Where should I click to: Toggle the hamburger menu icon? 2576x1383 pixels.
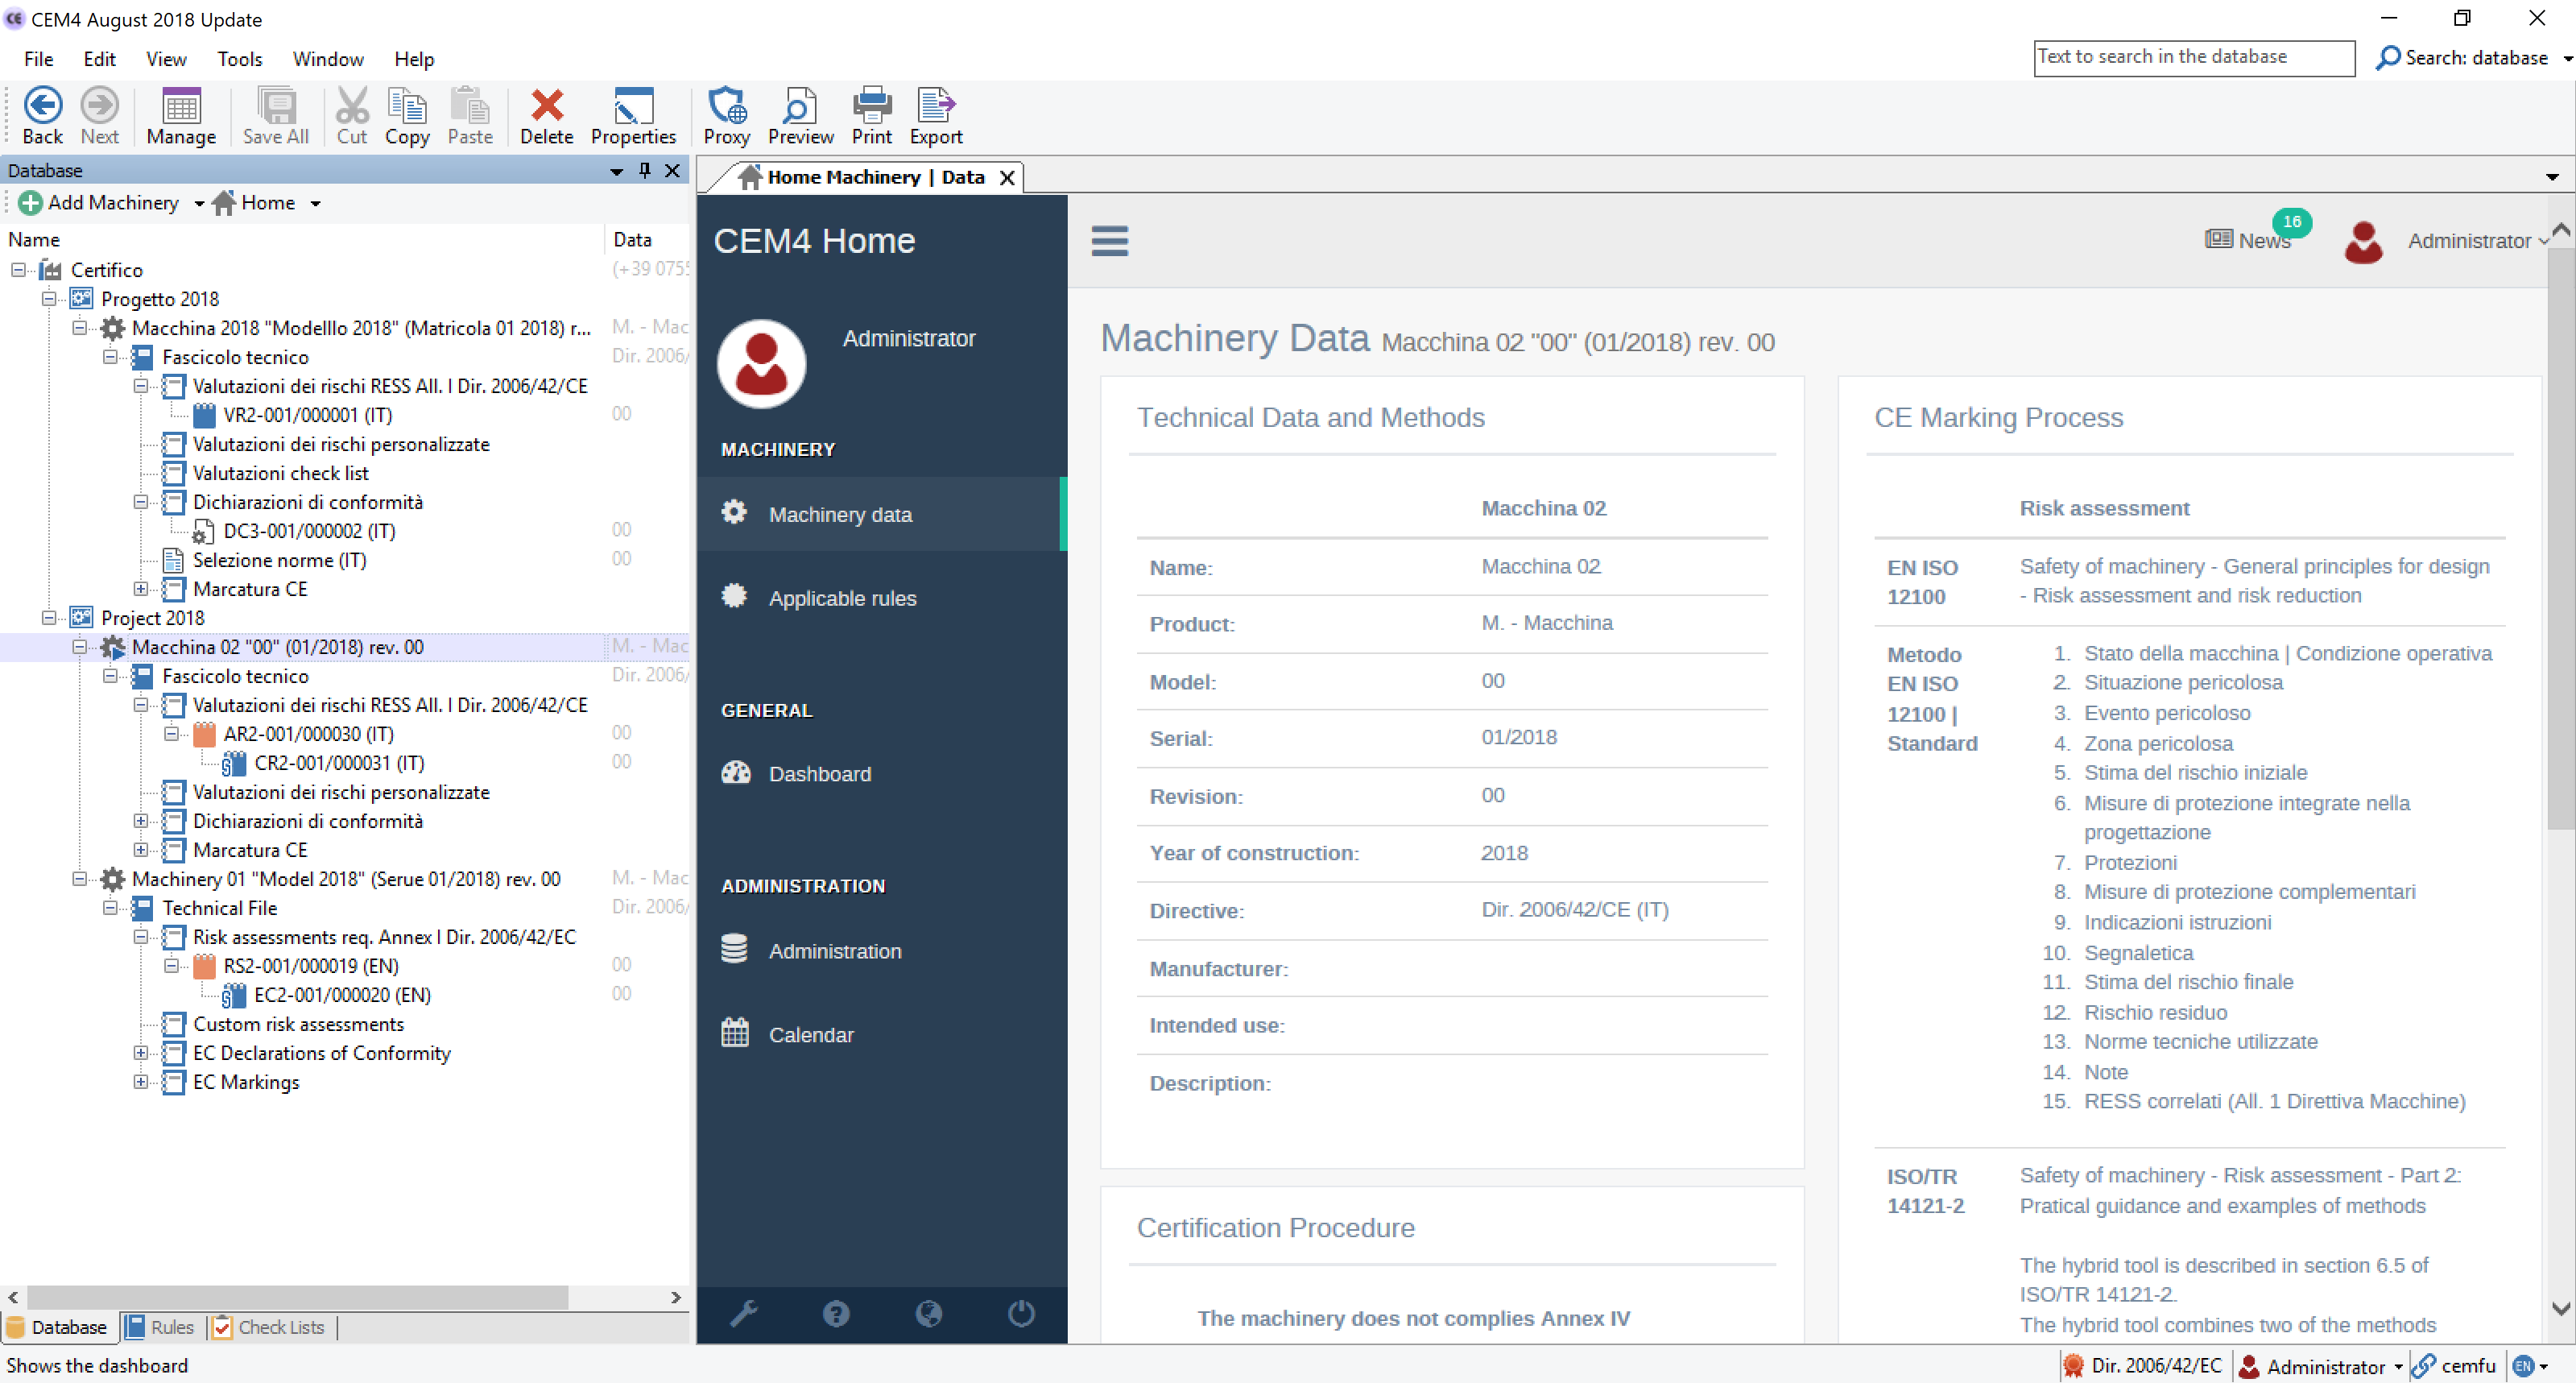tap(1109, 241)
